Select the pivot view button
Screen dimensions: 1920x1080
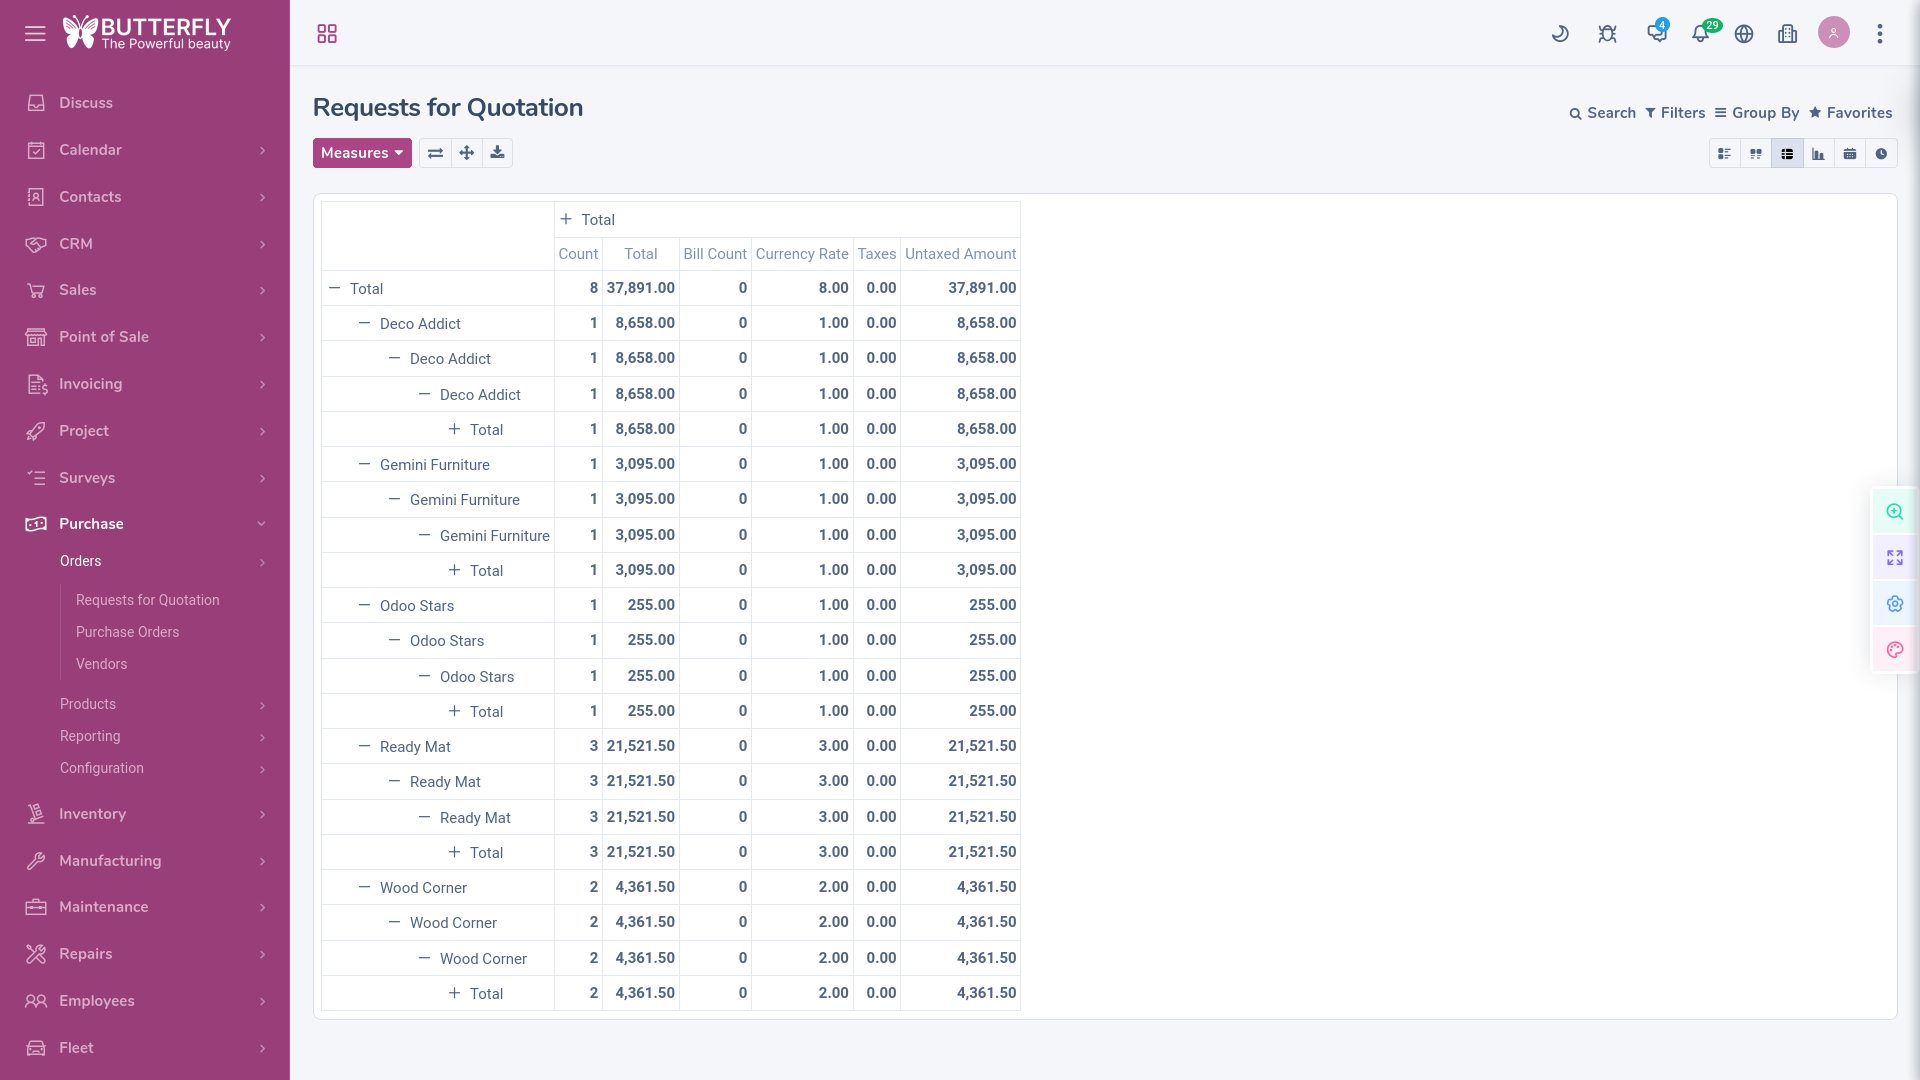(1787, 154)
